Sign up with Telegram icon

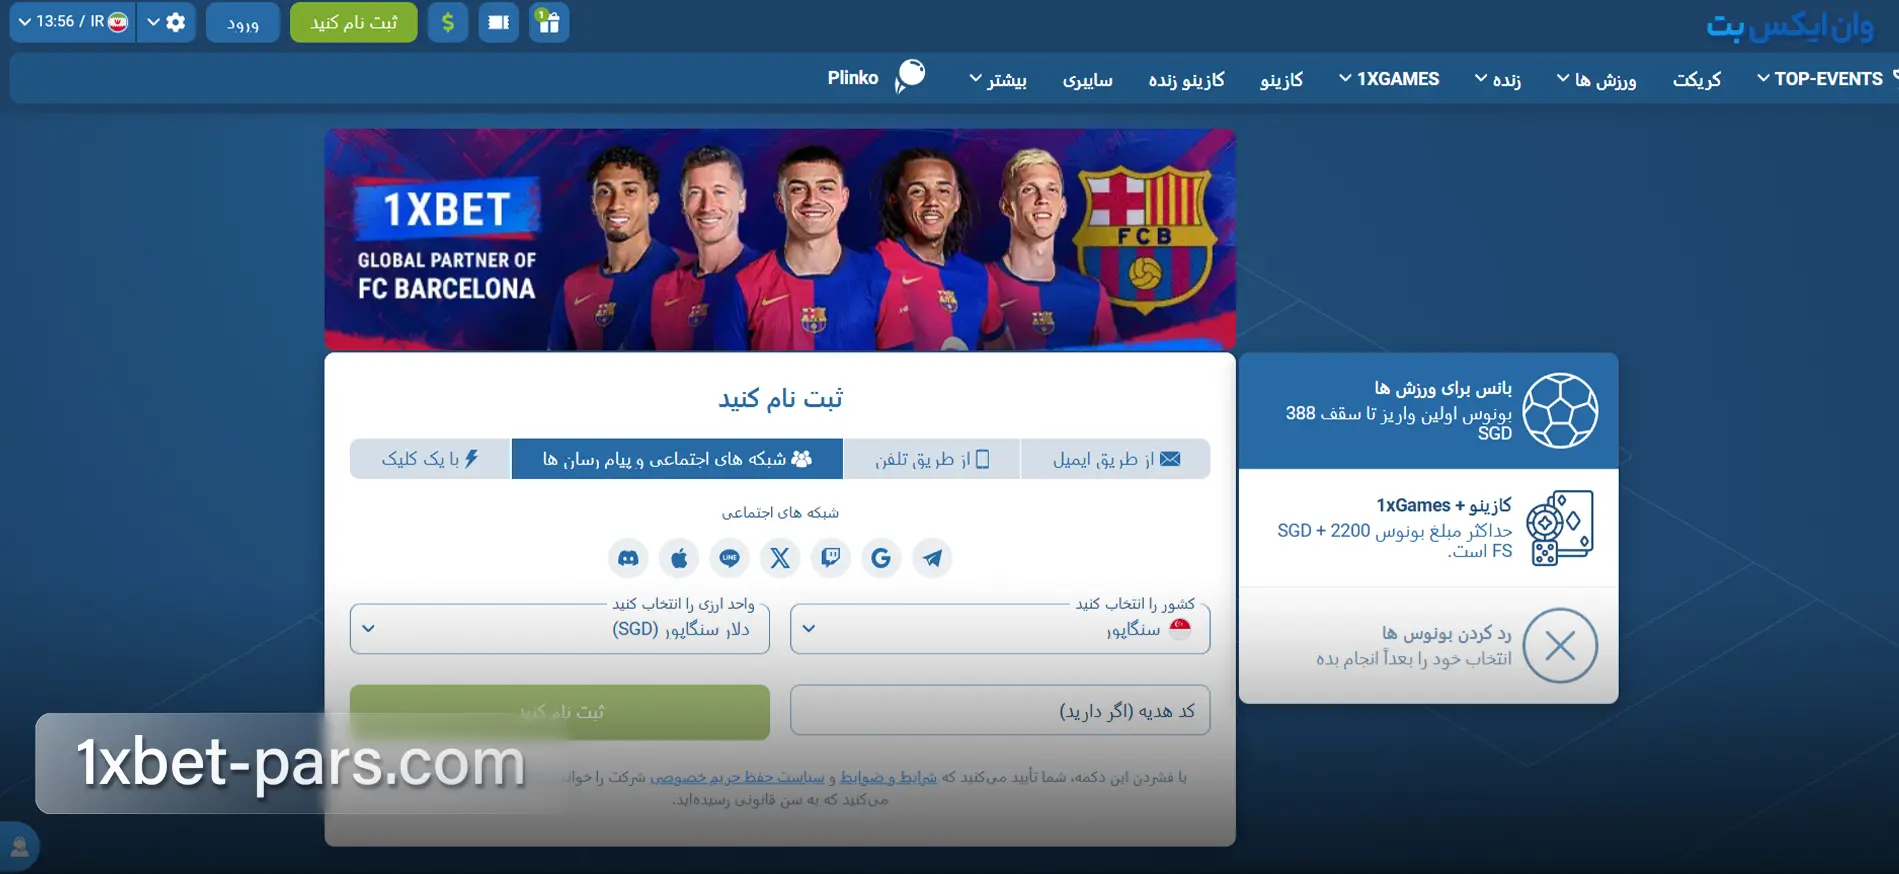pyautogui.click(x=932, y=558)
